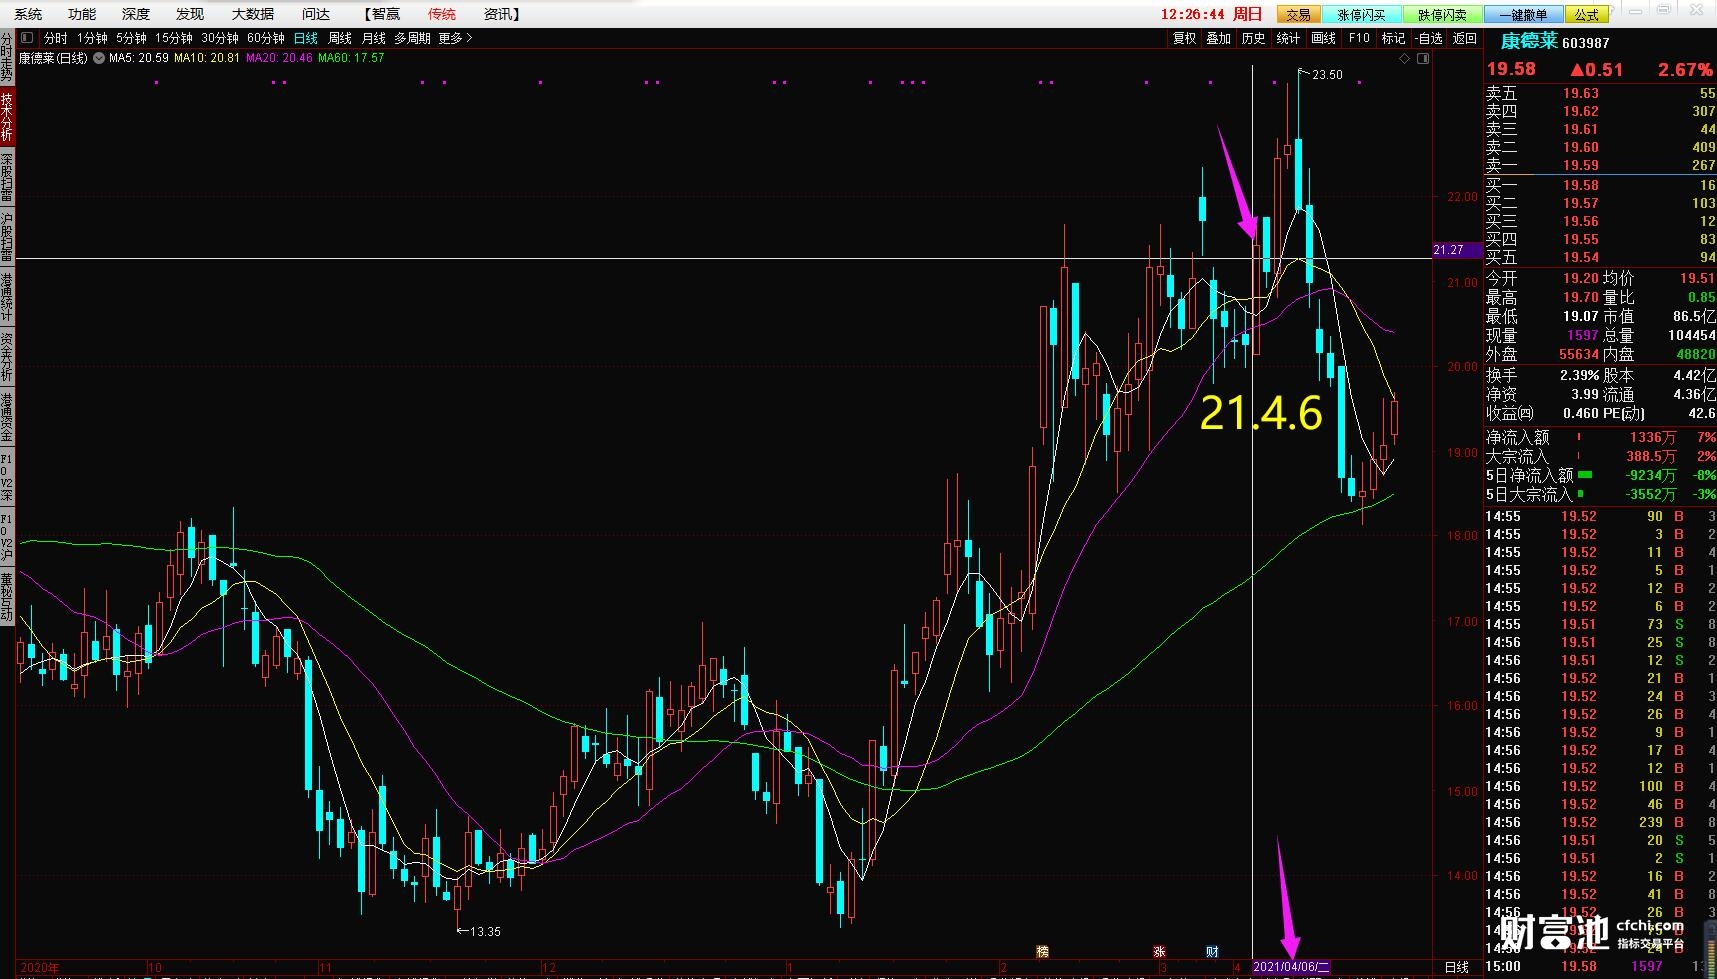Viewport: 1717px width, 979px height.
Task: Open the F10 V2 沪 sidebar tab
Action: pos(7,537)
